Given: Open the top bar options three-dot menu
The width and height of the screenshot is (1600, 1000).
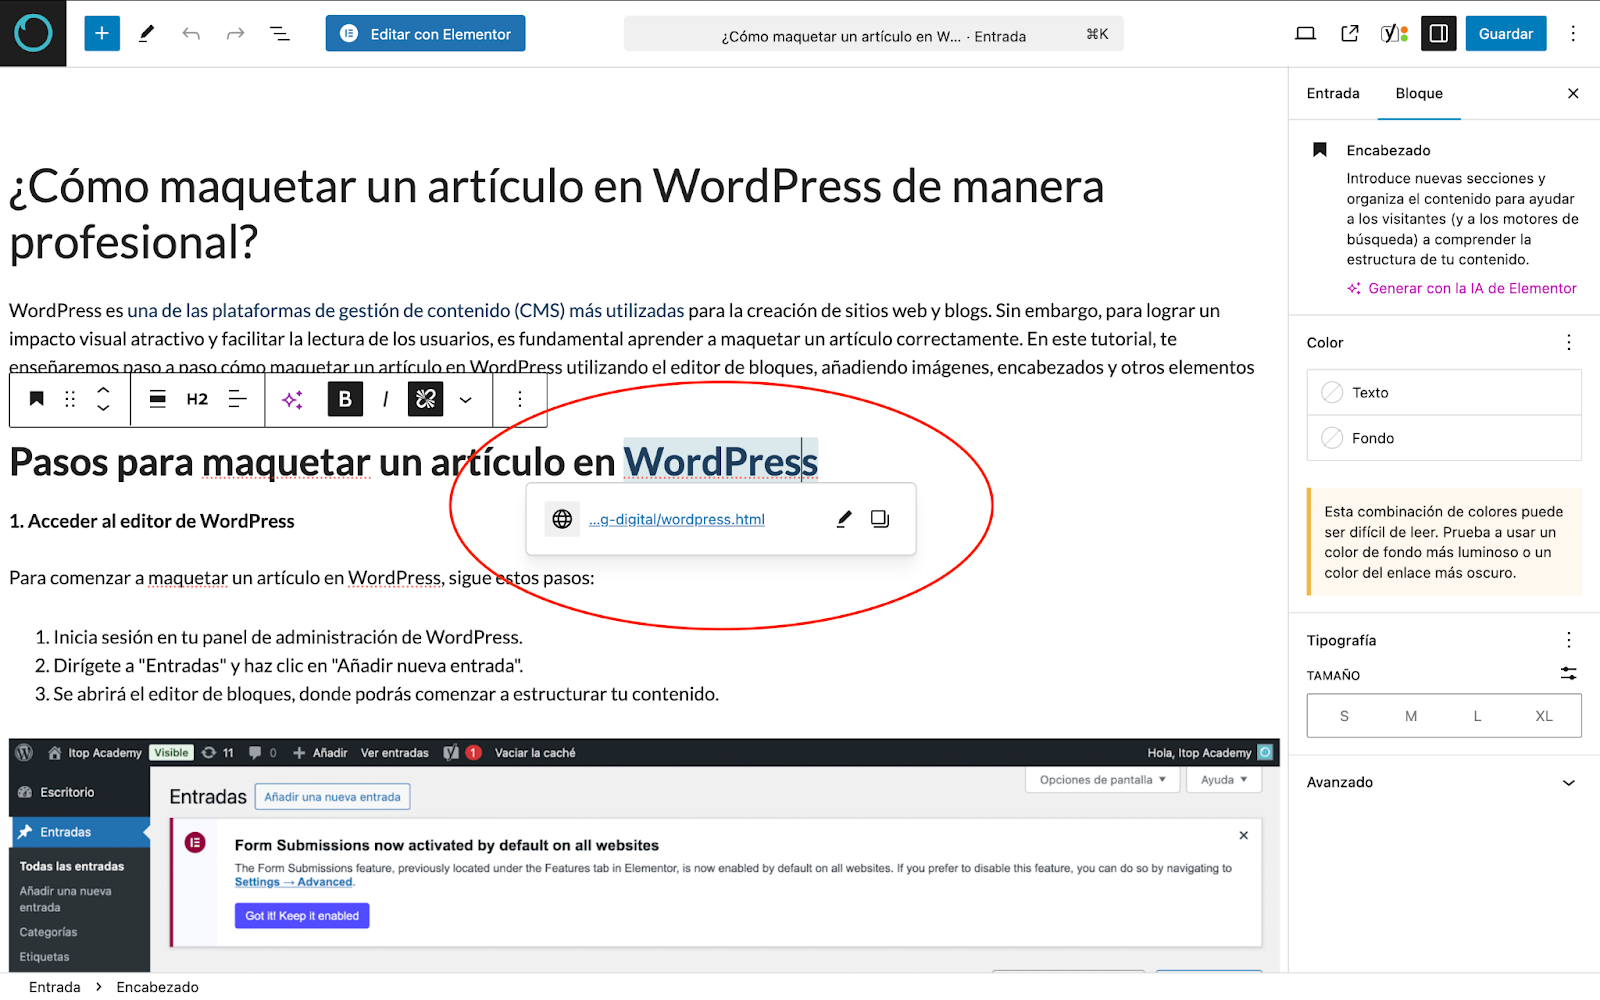Looking at the screenshot, I should pos(1573,34).
